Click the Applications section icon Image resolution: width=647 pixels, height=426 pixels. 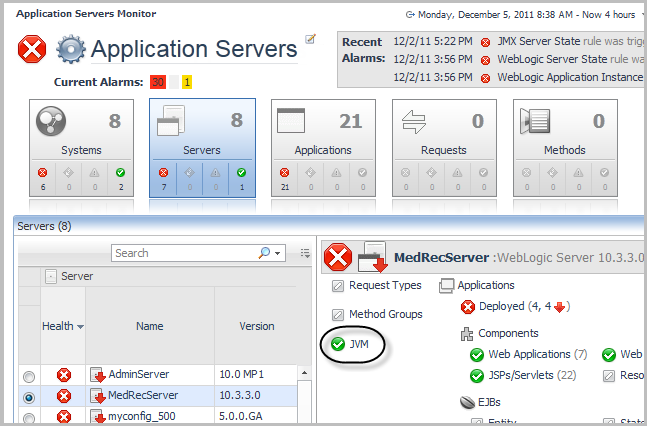coord(446,286)
